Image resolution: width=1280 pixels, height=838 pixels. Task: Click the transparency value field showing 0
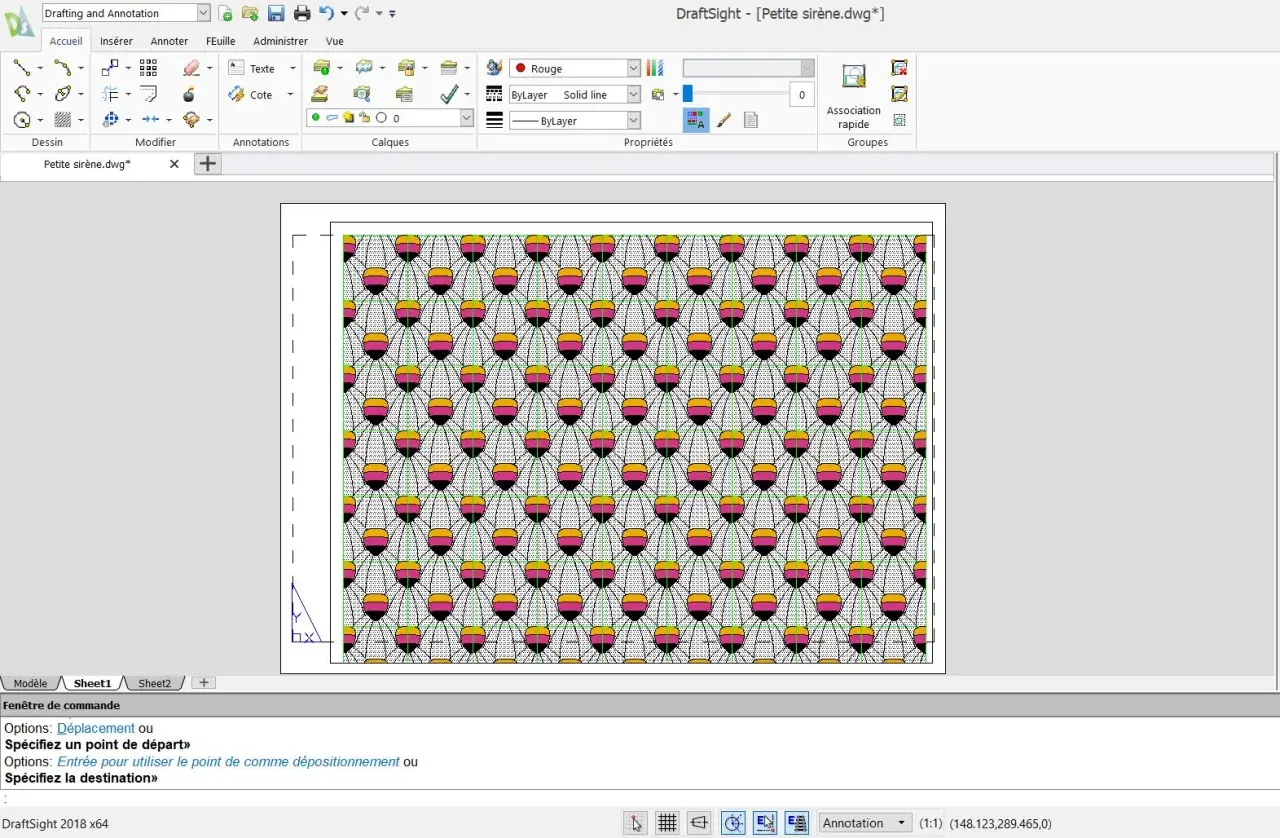click(801, 95)
